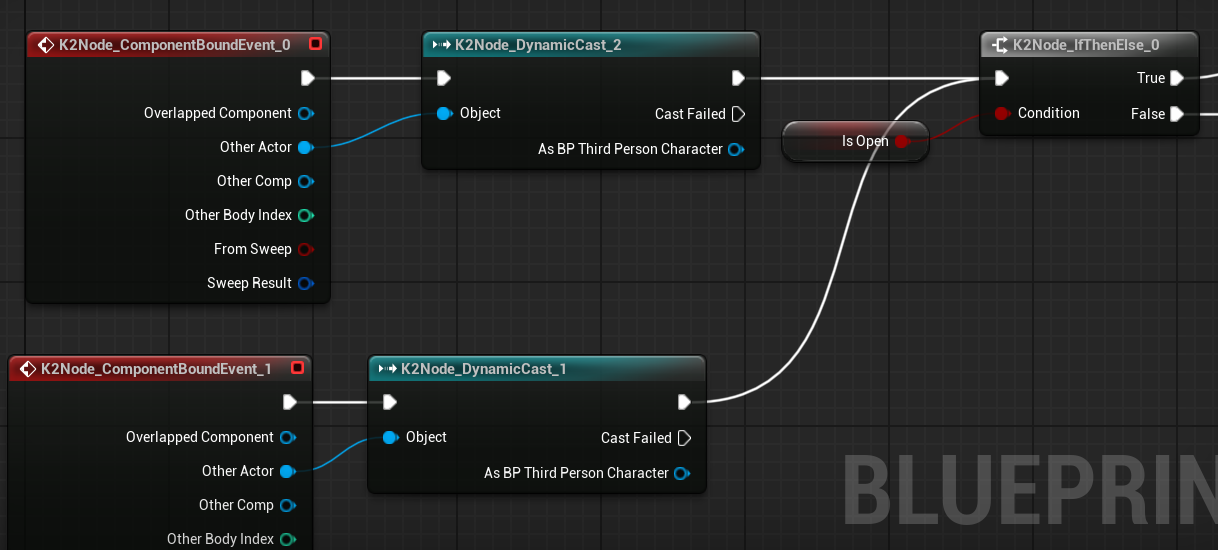Click the Other Body Index pin on ComponentBoundEvent_1

coord(288,539)
